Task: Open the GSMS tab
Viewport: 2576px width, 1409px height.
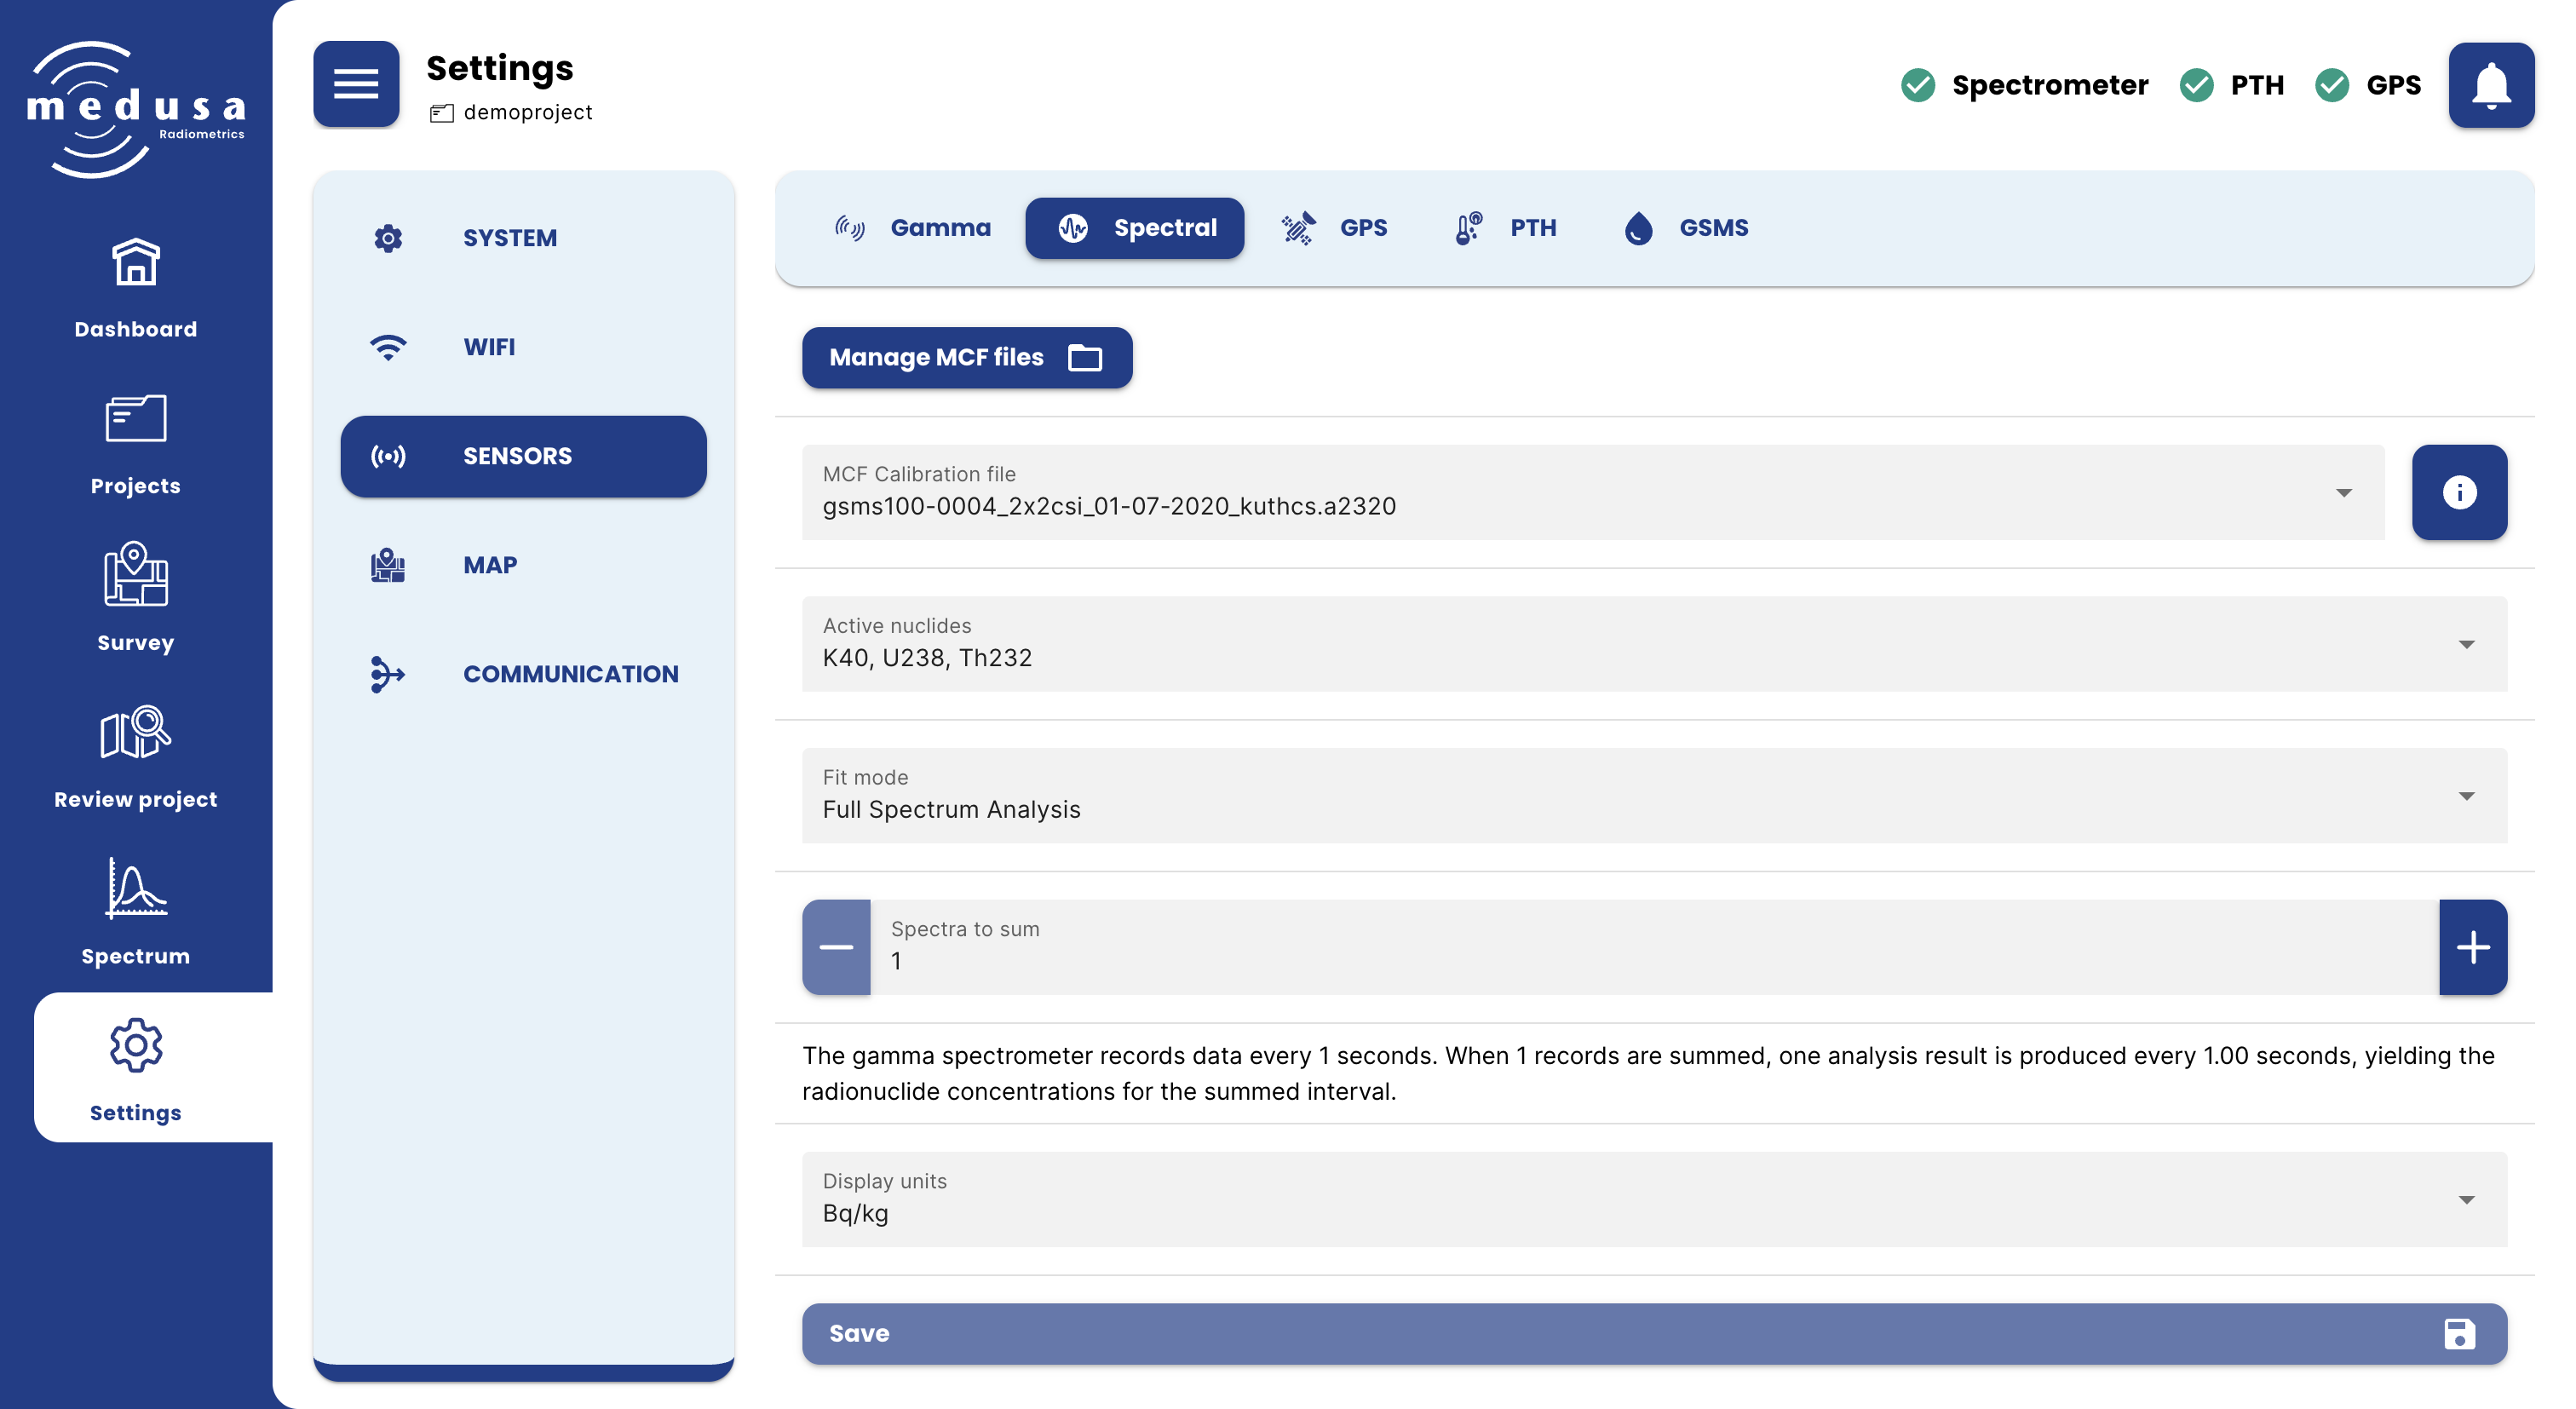Action: pos(1685,228)
